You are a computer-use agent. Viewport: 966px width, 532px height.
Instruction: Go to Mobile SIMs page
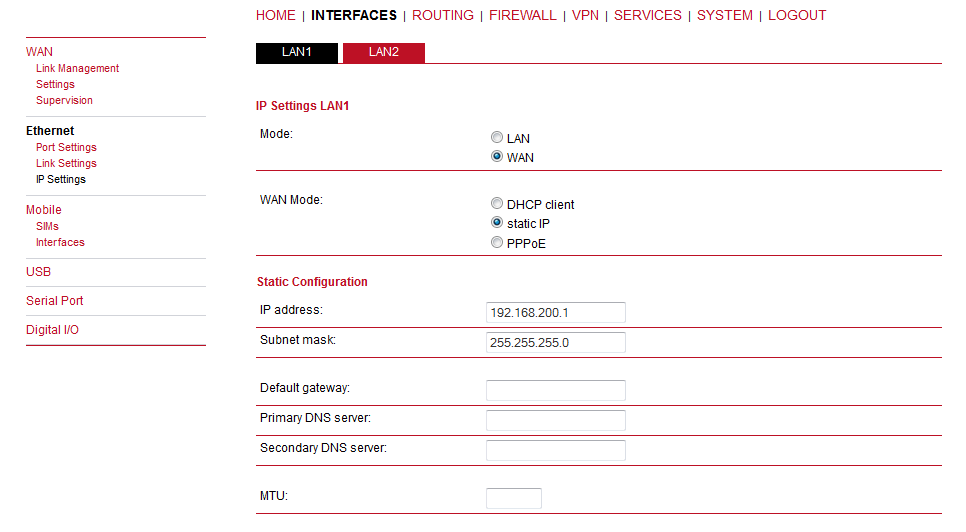click(47, 226)
